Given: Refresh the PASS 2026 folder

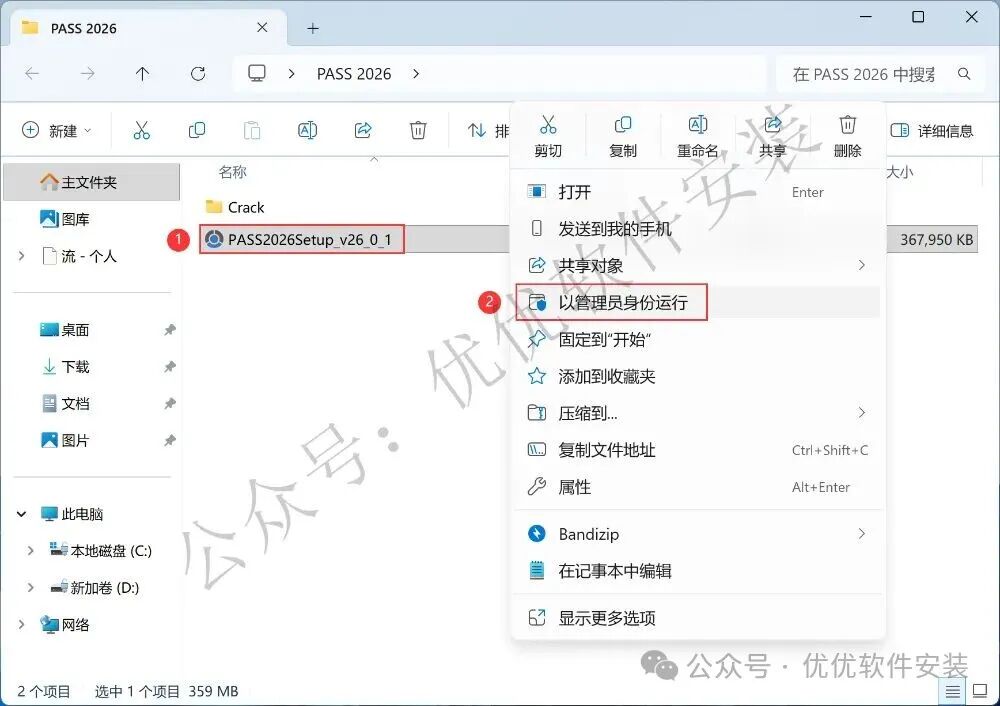Looking at the screenshot, I should (x=198, y=74).
